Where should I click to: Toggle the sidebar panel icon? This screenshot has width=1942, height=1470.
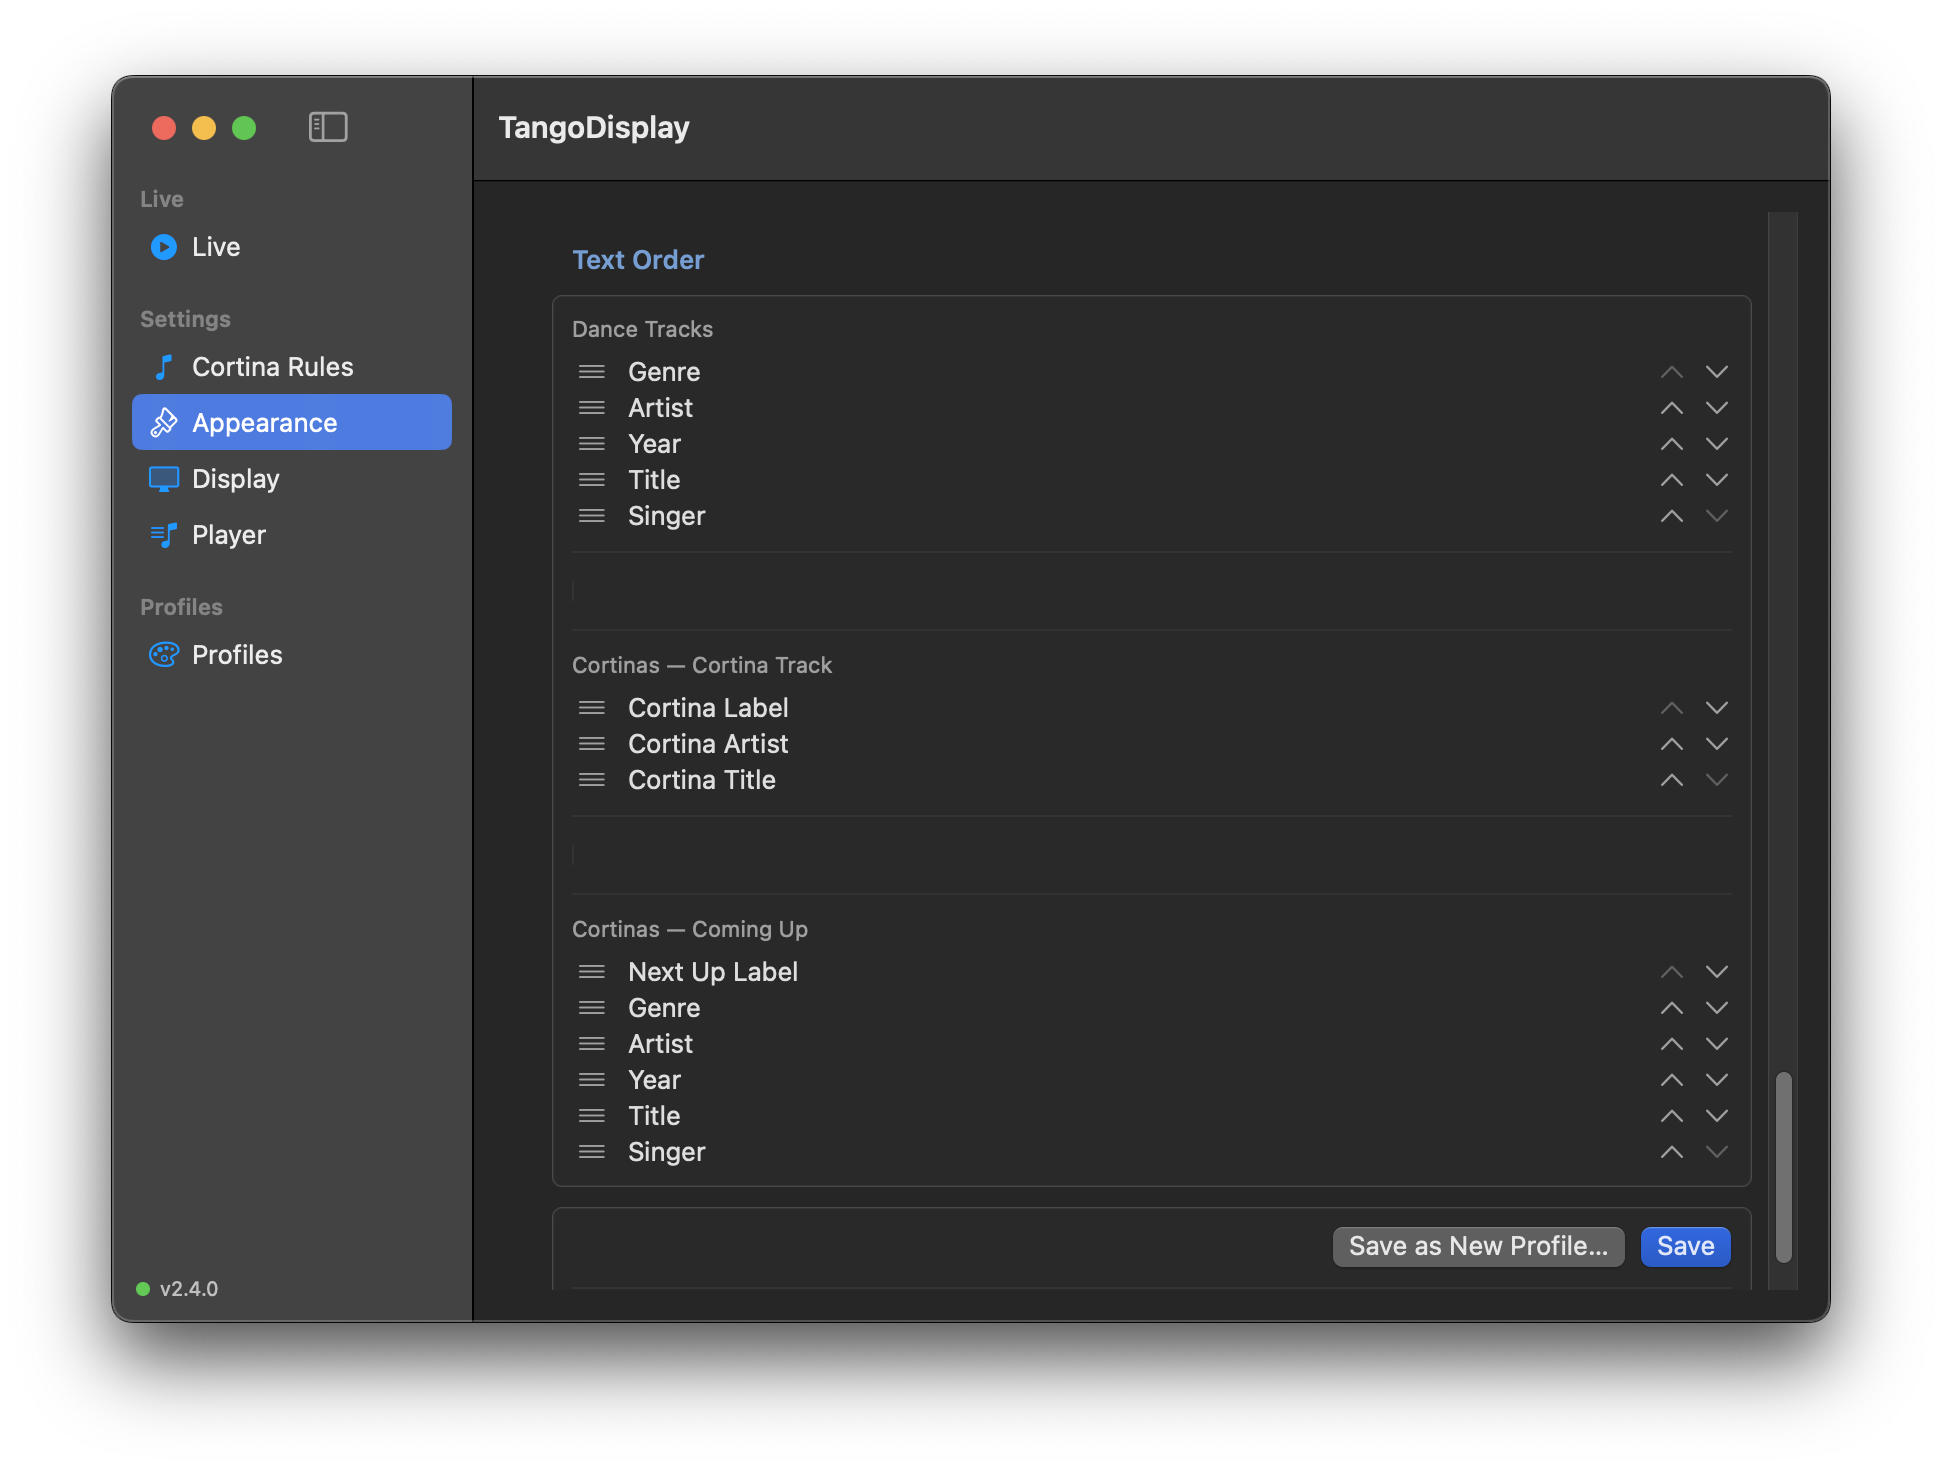coord(328,127)
